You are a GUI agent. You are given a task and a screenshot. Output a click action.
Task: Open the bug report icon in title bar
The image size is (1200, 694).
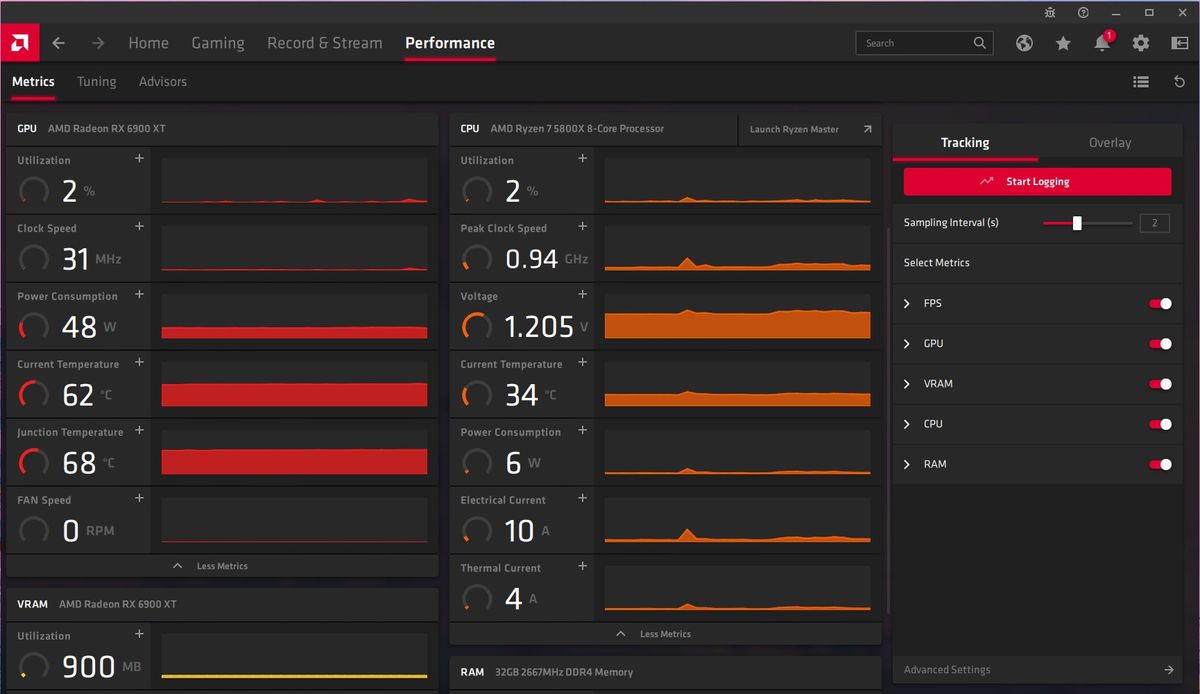point(1048,12)
